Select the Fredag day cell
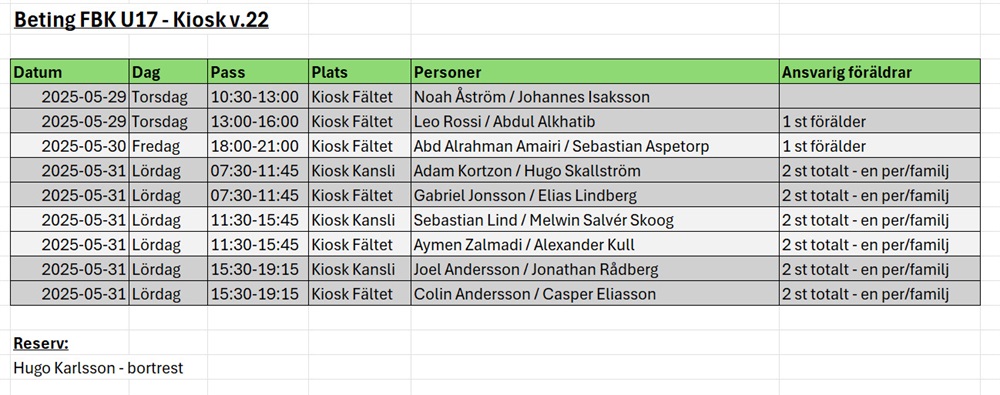Image resolution: width=1000 pixels, height=395 pixels. pos(168,146)
